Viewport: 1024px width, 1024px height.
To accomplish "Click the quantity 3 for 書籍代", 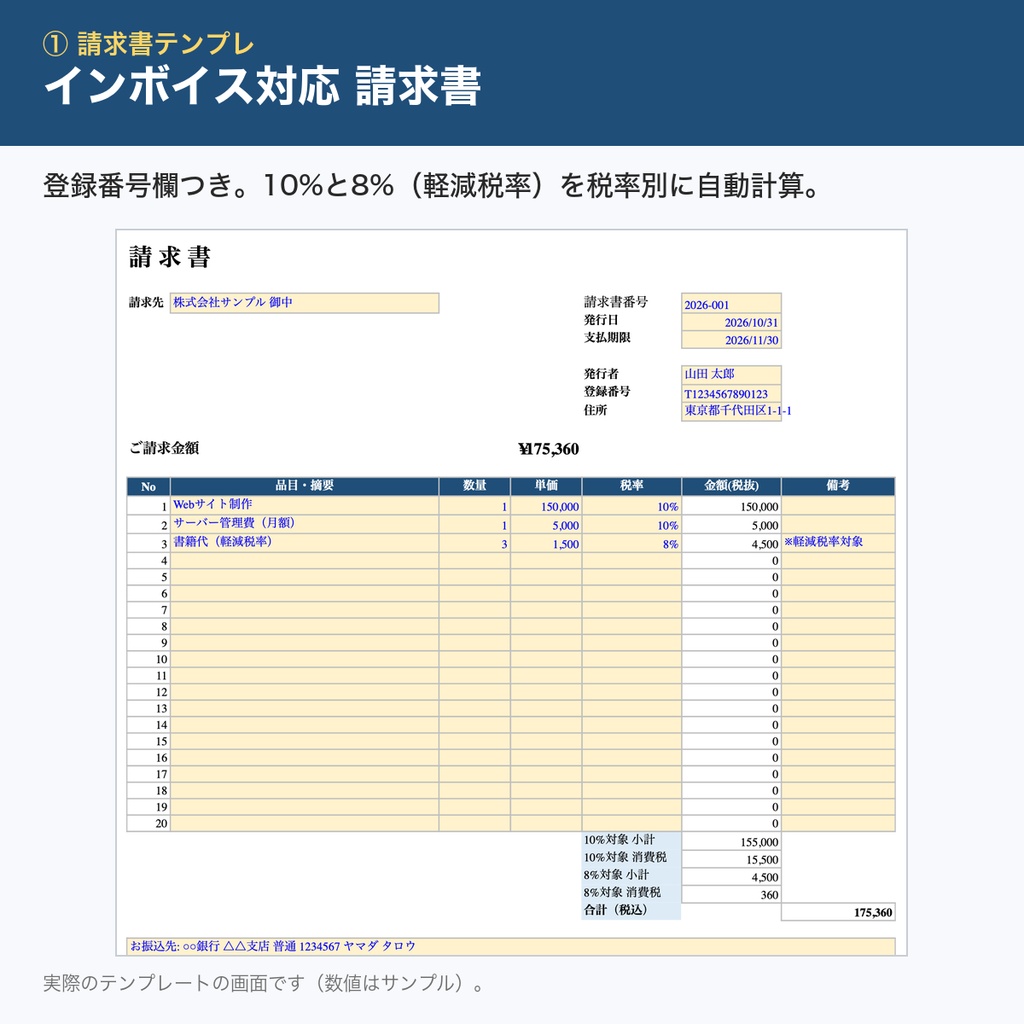I will click(475, 544).
